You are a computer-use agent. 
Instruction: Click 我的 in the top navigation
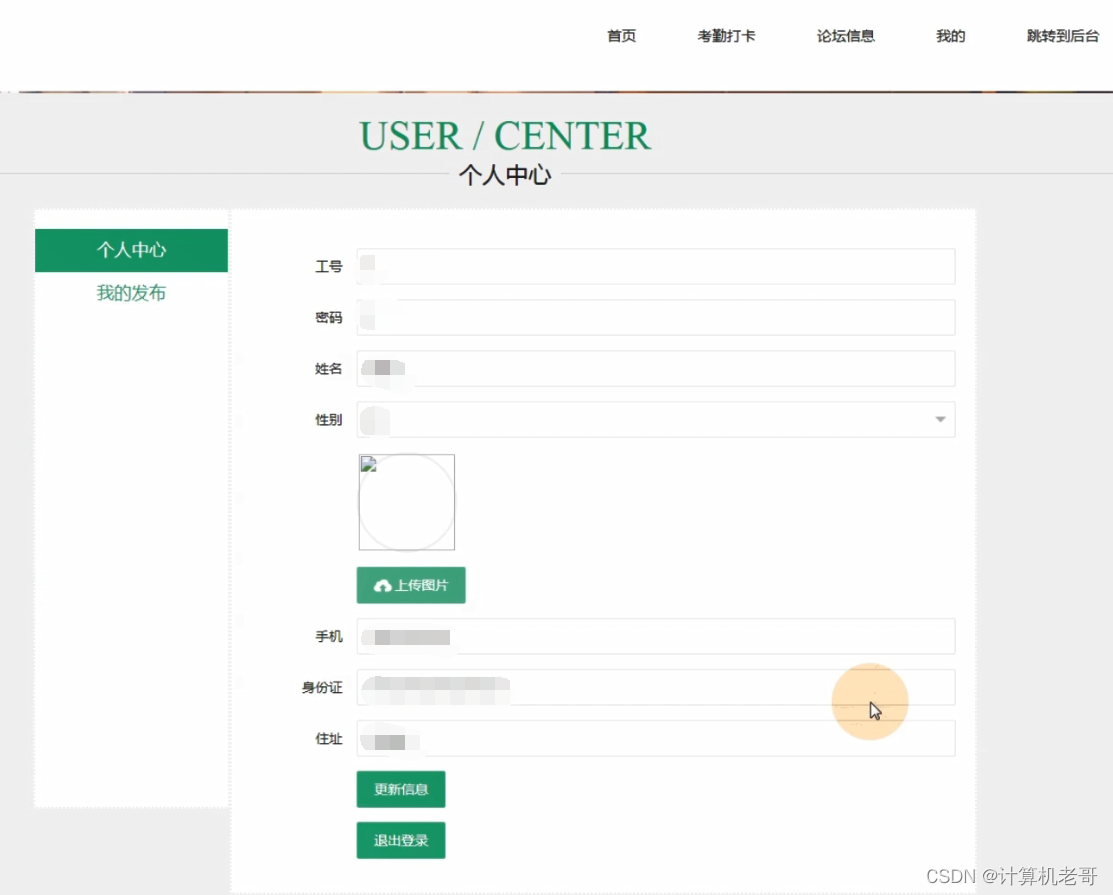pos(949,36)
